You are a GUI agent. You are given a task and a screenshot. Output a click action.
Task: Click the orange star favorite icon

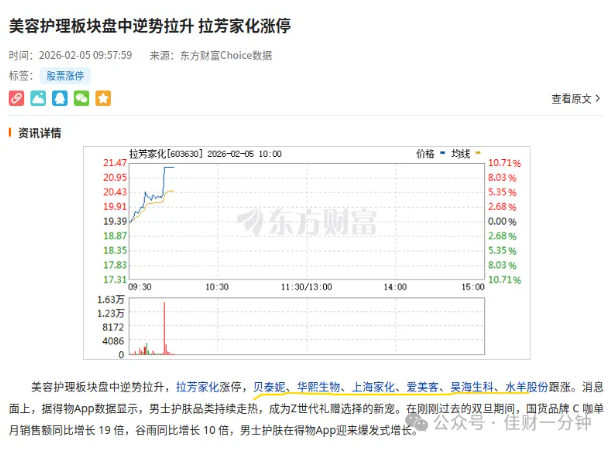pyautogui.click(x=103, y=98)
